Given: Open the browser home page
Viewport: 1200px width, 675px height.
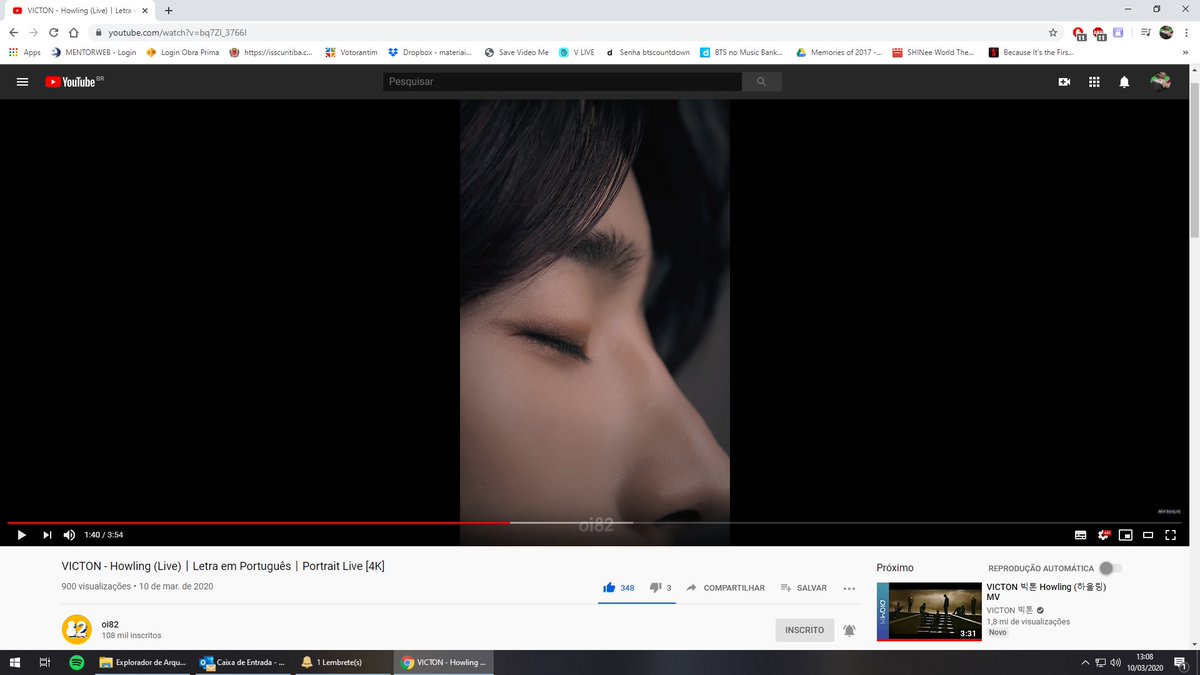Looking at the screenshot, I should [73, 32].
